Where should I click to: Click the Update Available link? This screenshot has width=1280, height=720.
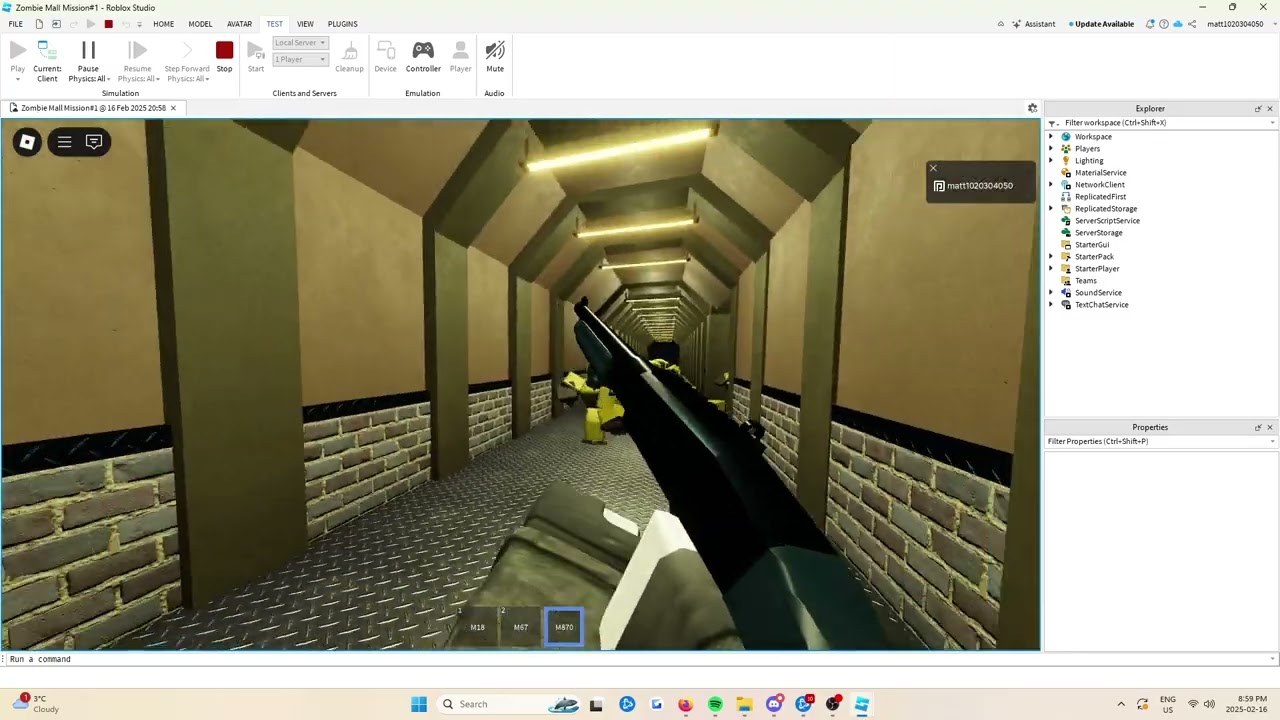coord(1102,24)
